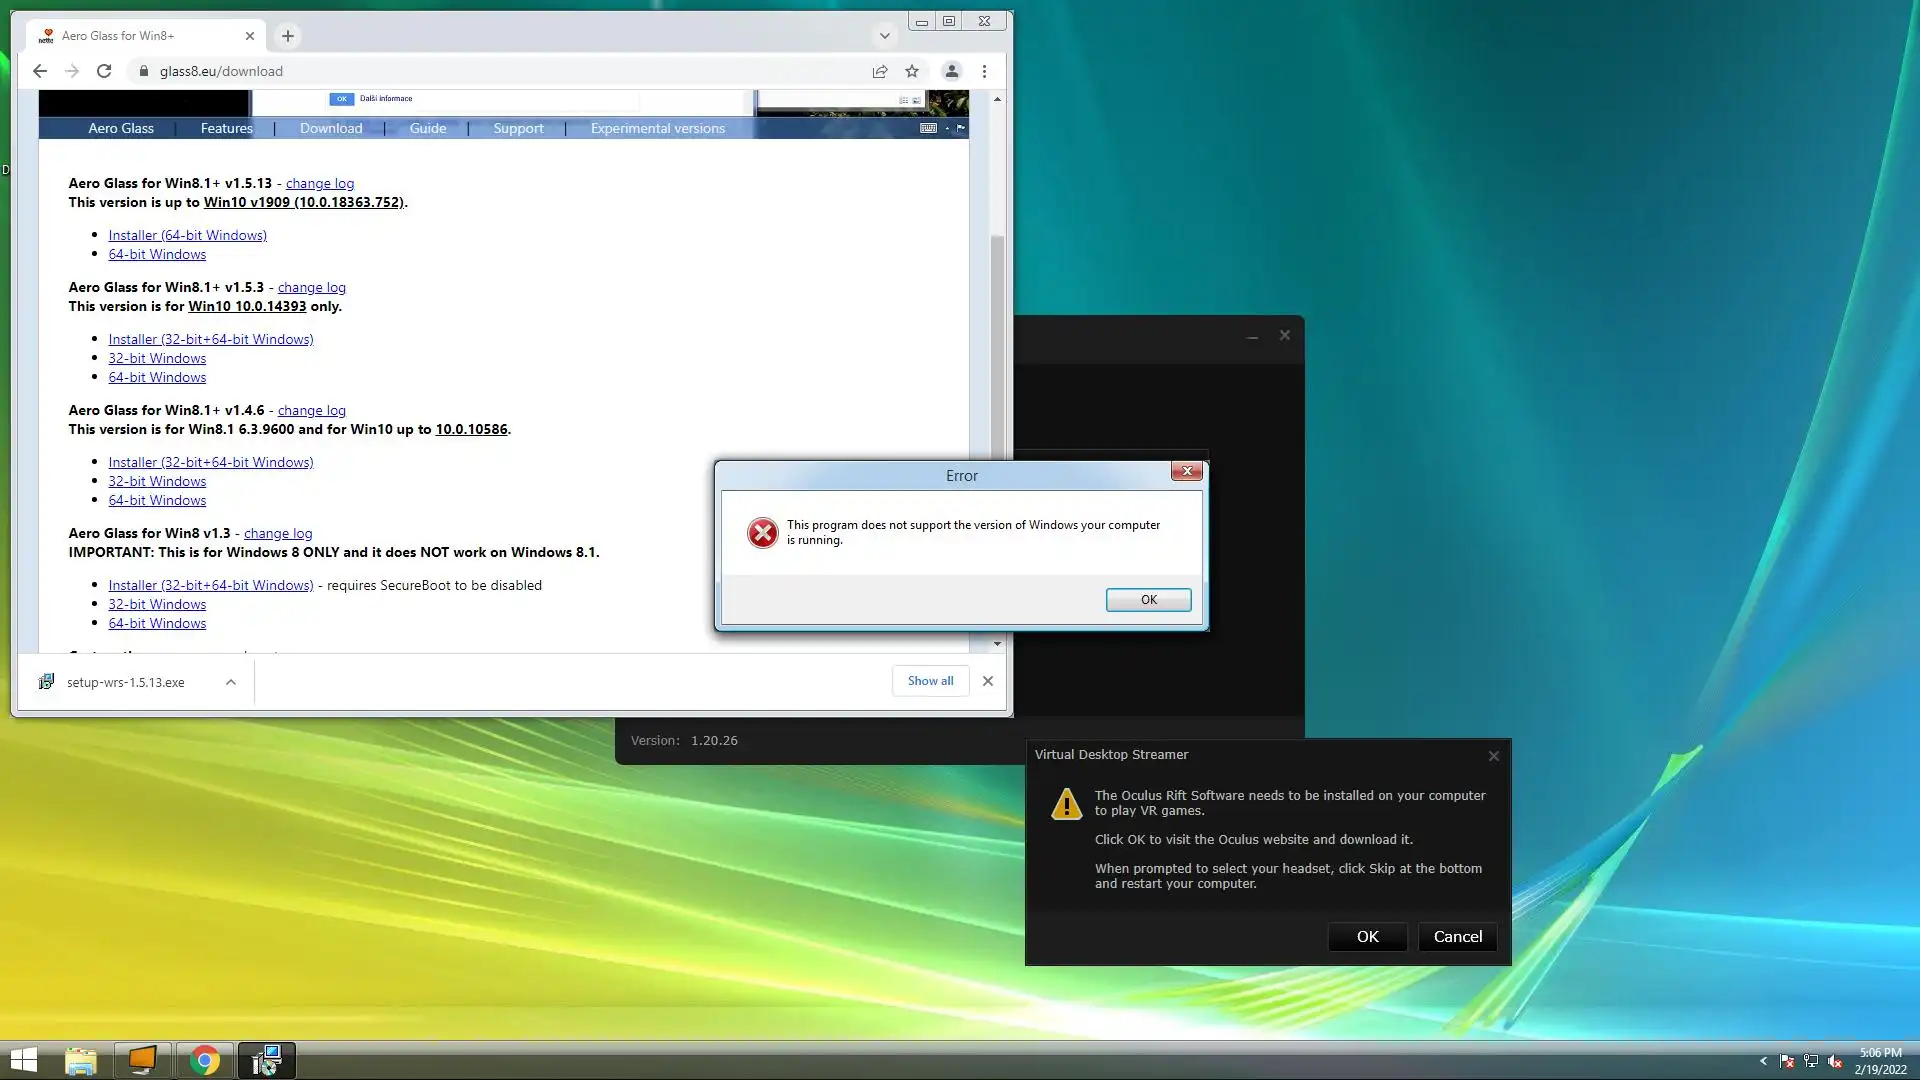The image size is (1920, 1080).
Task: Open the Guide menu item
Action: [427, 128]
